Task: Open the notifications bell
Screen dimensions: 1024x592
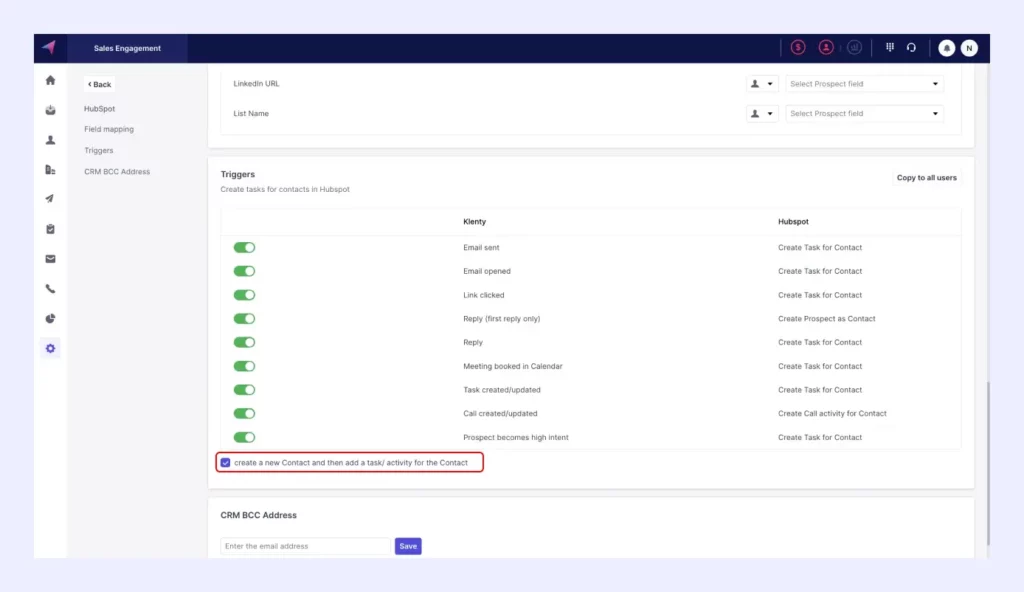Action: (x=946, y=48)
